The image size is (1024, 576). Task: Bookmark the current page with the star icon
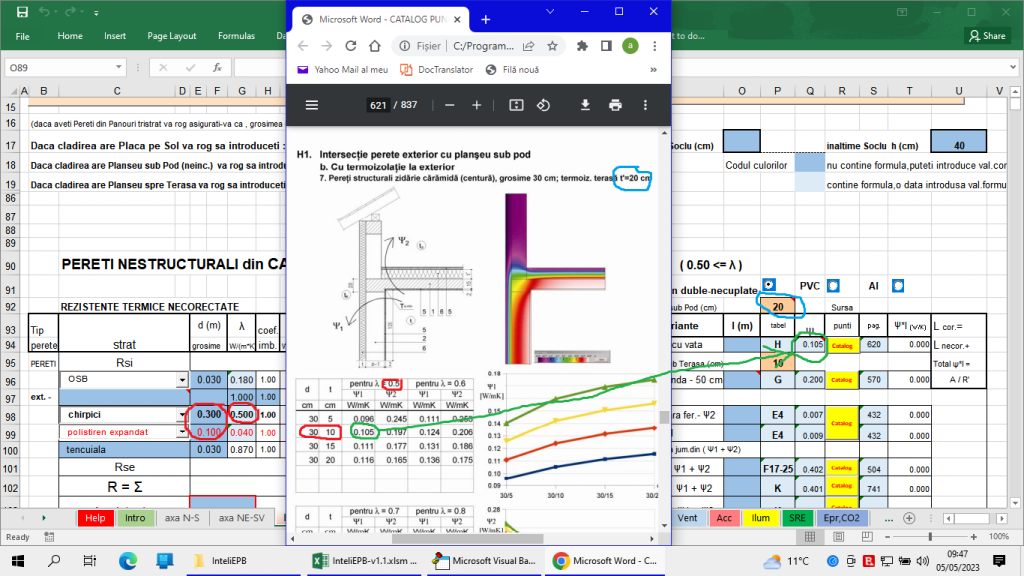(x=553, y=46)
